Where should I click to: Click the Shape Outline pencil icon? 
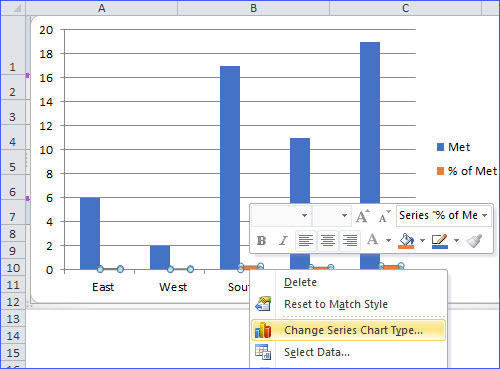point(440,240)
